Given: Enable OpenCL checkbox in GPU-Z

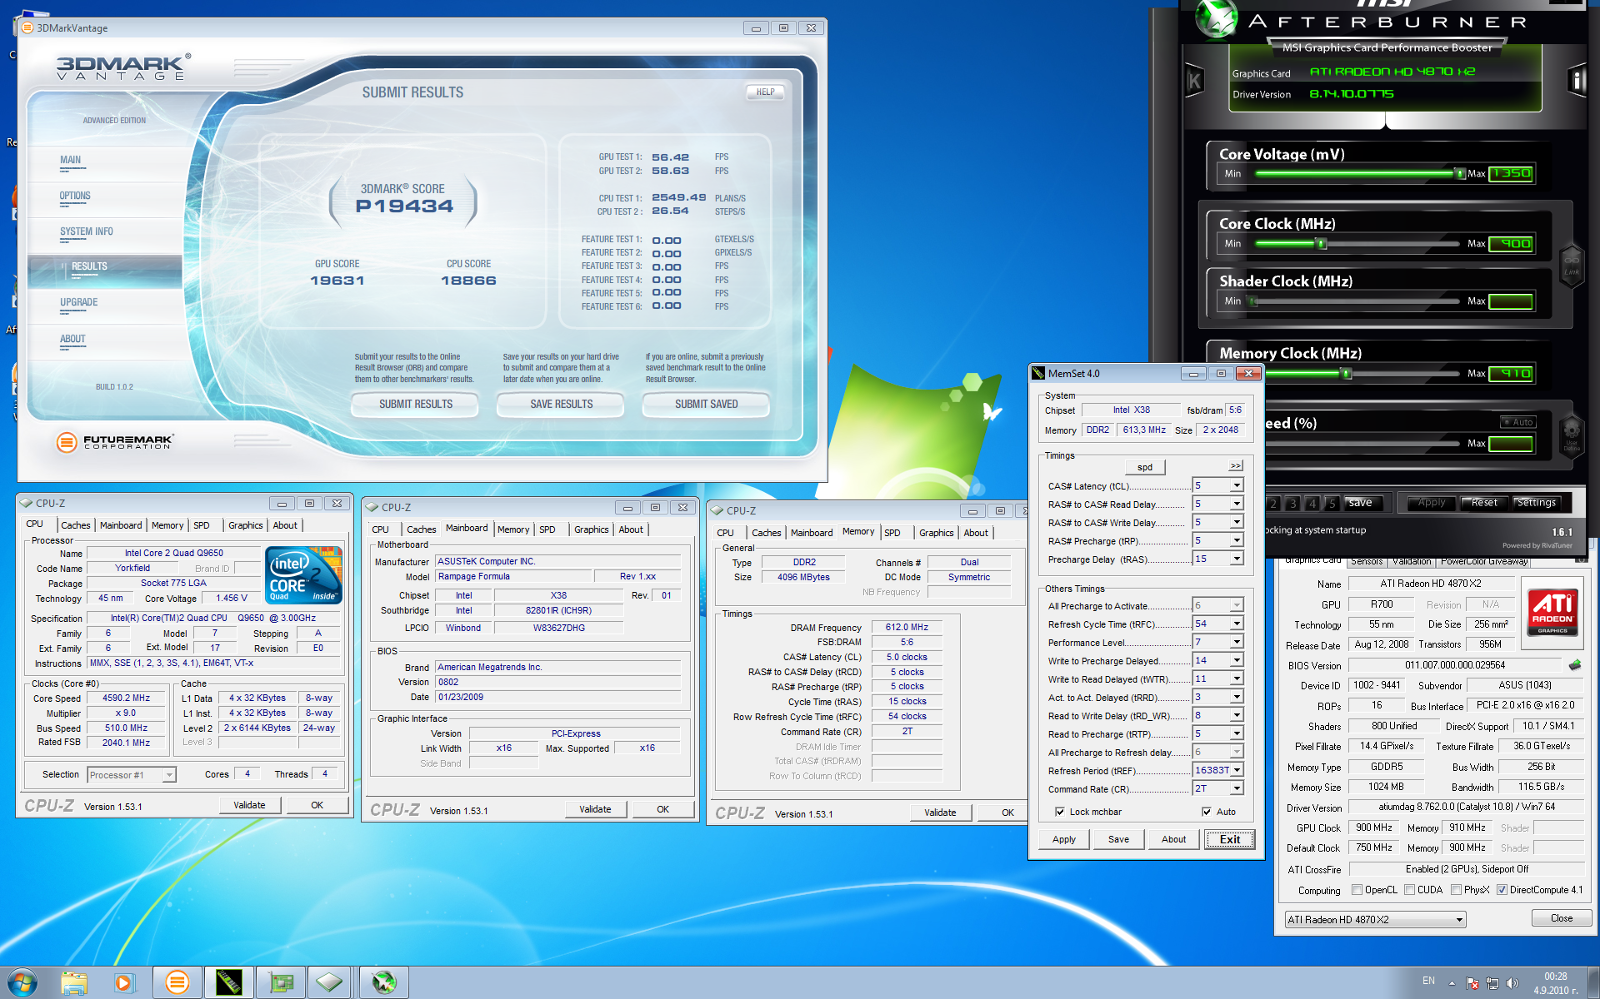Looking at the screenshot, I should (x=1357, y=890).
